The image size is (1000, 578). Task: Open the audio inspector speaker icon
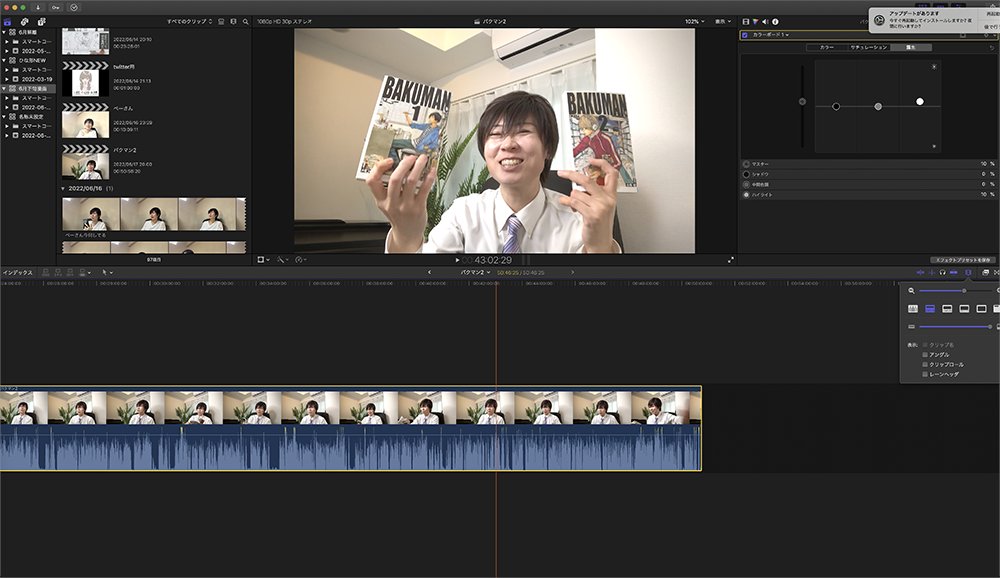coord(765,22)
